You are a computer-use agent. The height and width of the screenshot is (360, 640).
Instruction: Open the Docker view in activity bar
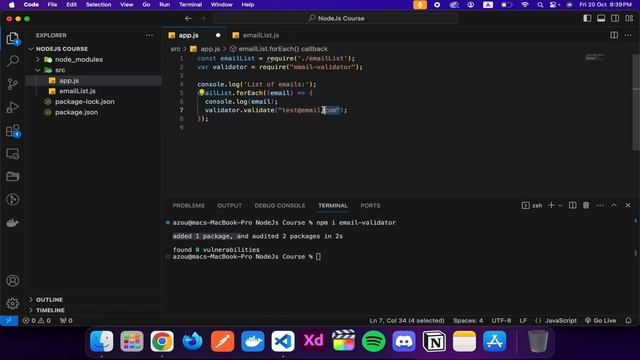(13, 223)
